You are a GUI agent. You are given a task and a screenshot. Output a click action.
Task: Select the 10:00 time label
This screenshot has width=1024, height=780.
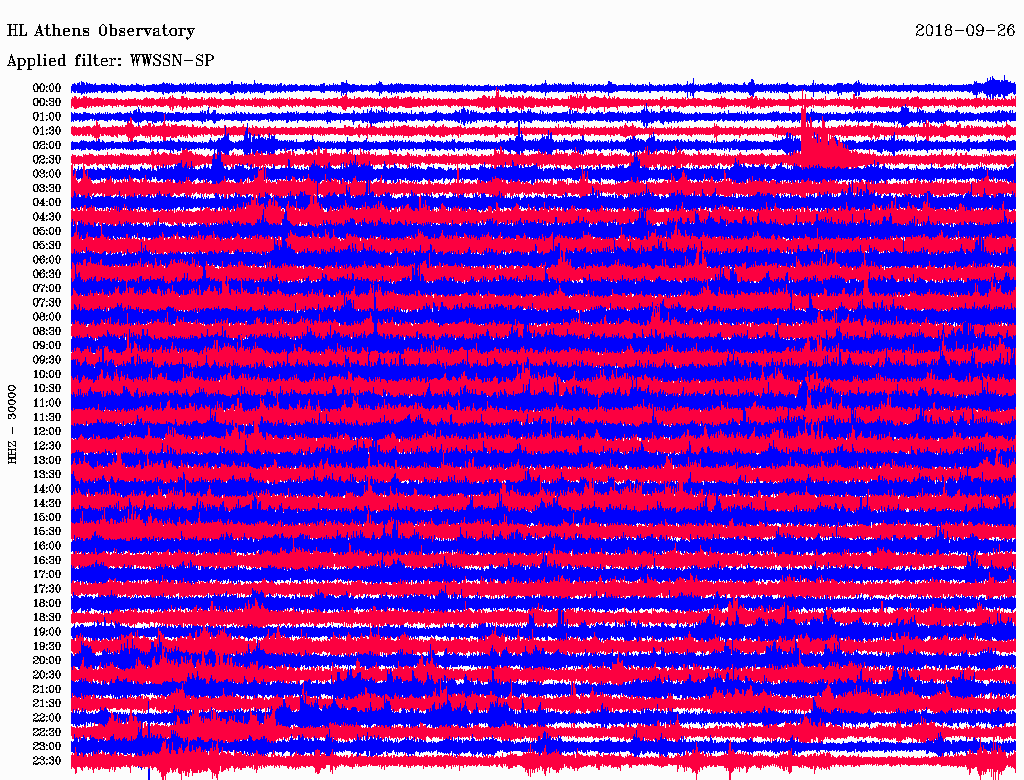[x=47, y=374]
